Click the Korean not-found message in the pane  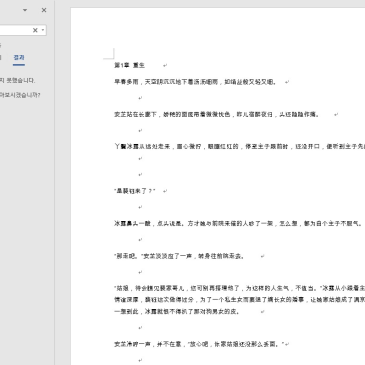click(x=17, y=80)
